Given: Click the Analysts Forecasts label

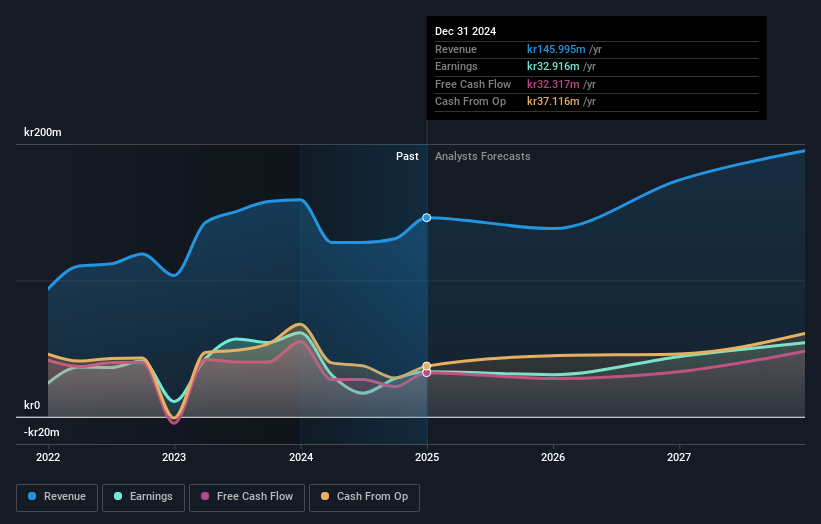Looking at the screenshot, I should pyautogui.click(x=483, y=156).
